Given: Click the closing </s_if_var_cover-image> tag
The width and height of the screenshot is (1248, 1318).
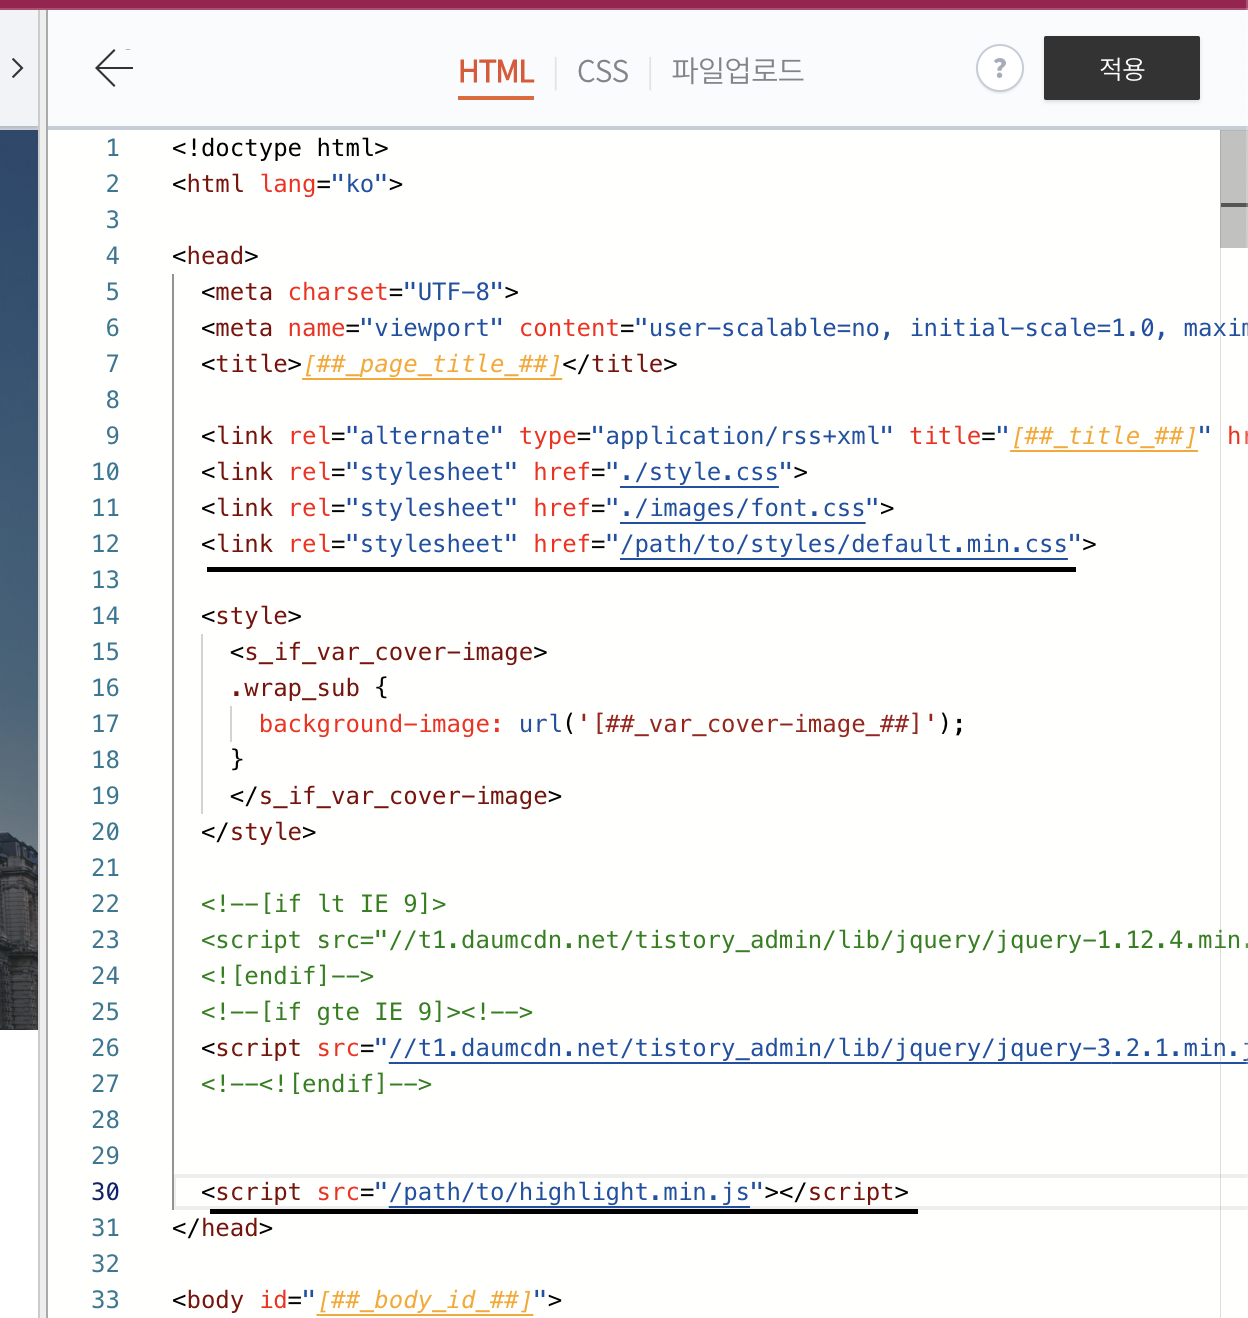Looking at the screenshot, I should pyautogui.click(x=396, y=796).
